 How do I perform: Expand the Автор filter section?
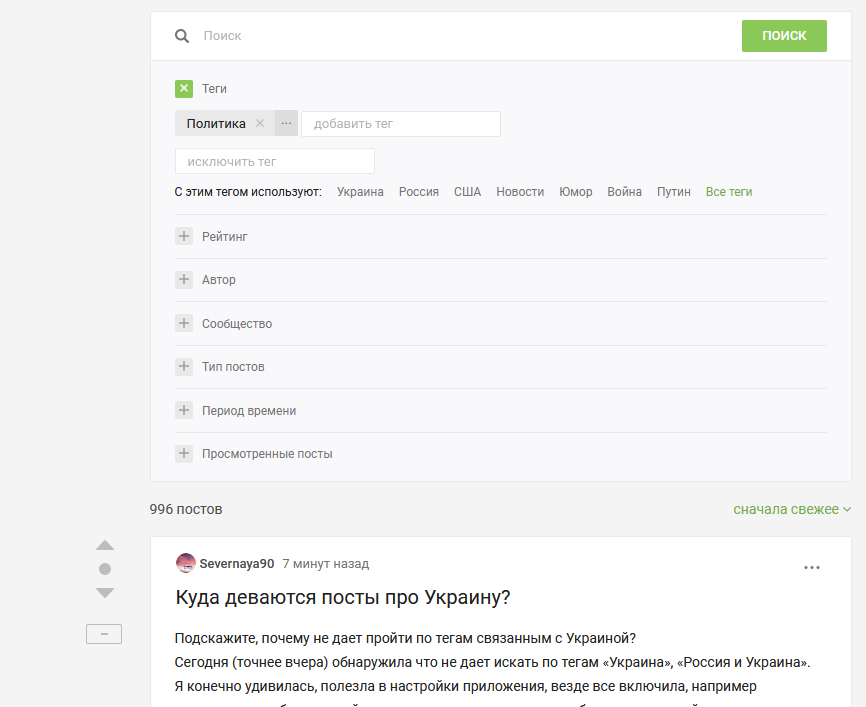(x=184, y=280)
